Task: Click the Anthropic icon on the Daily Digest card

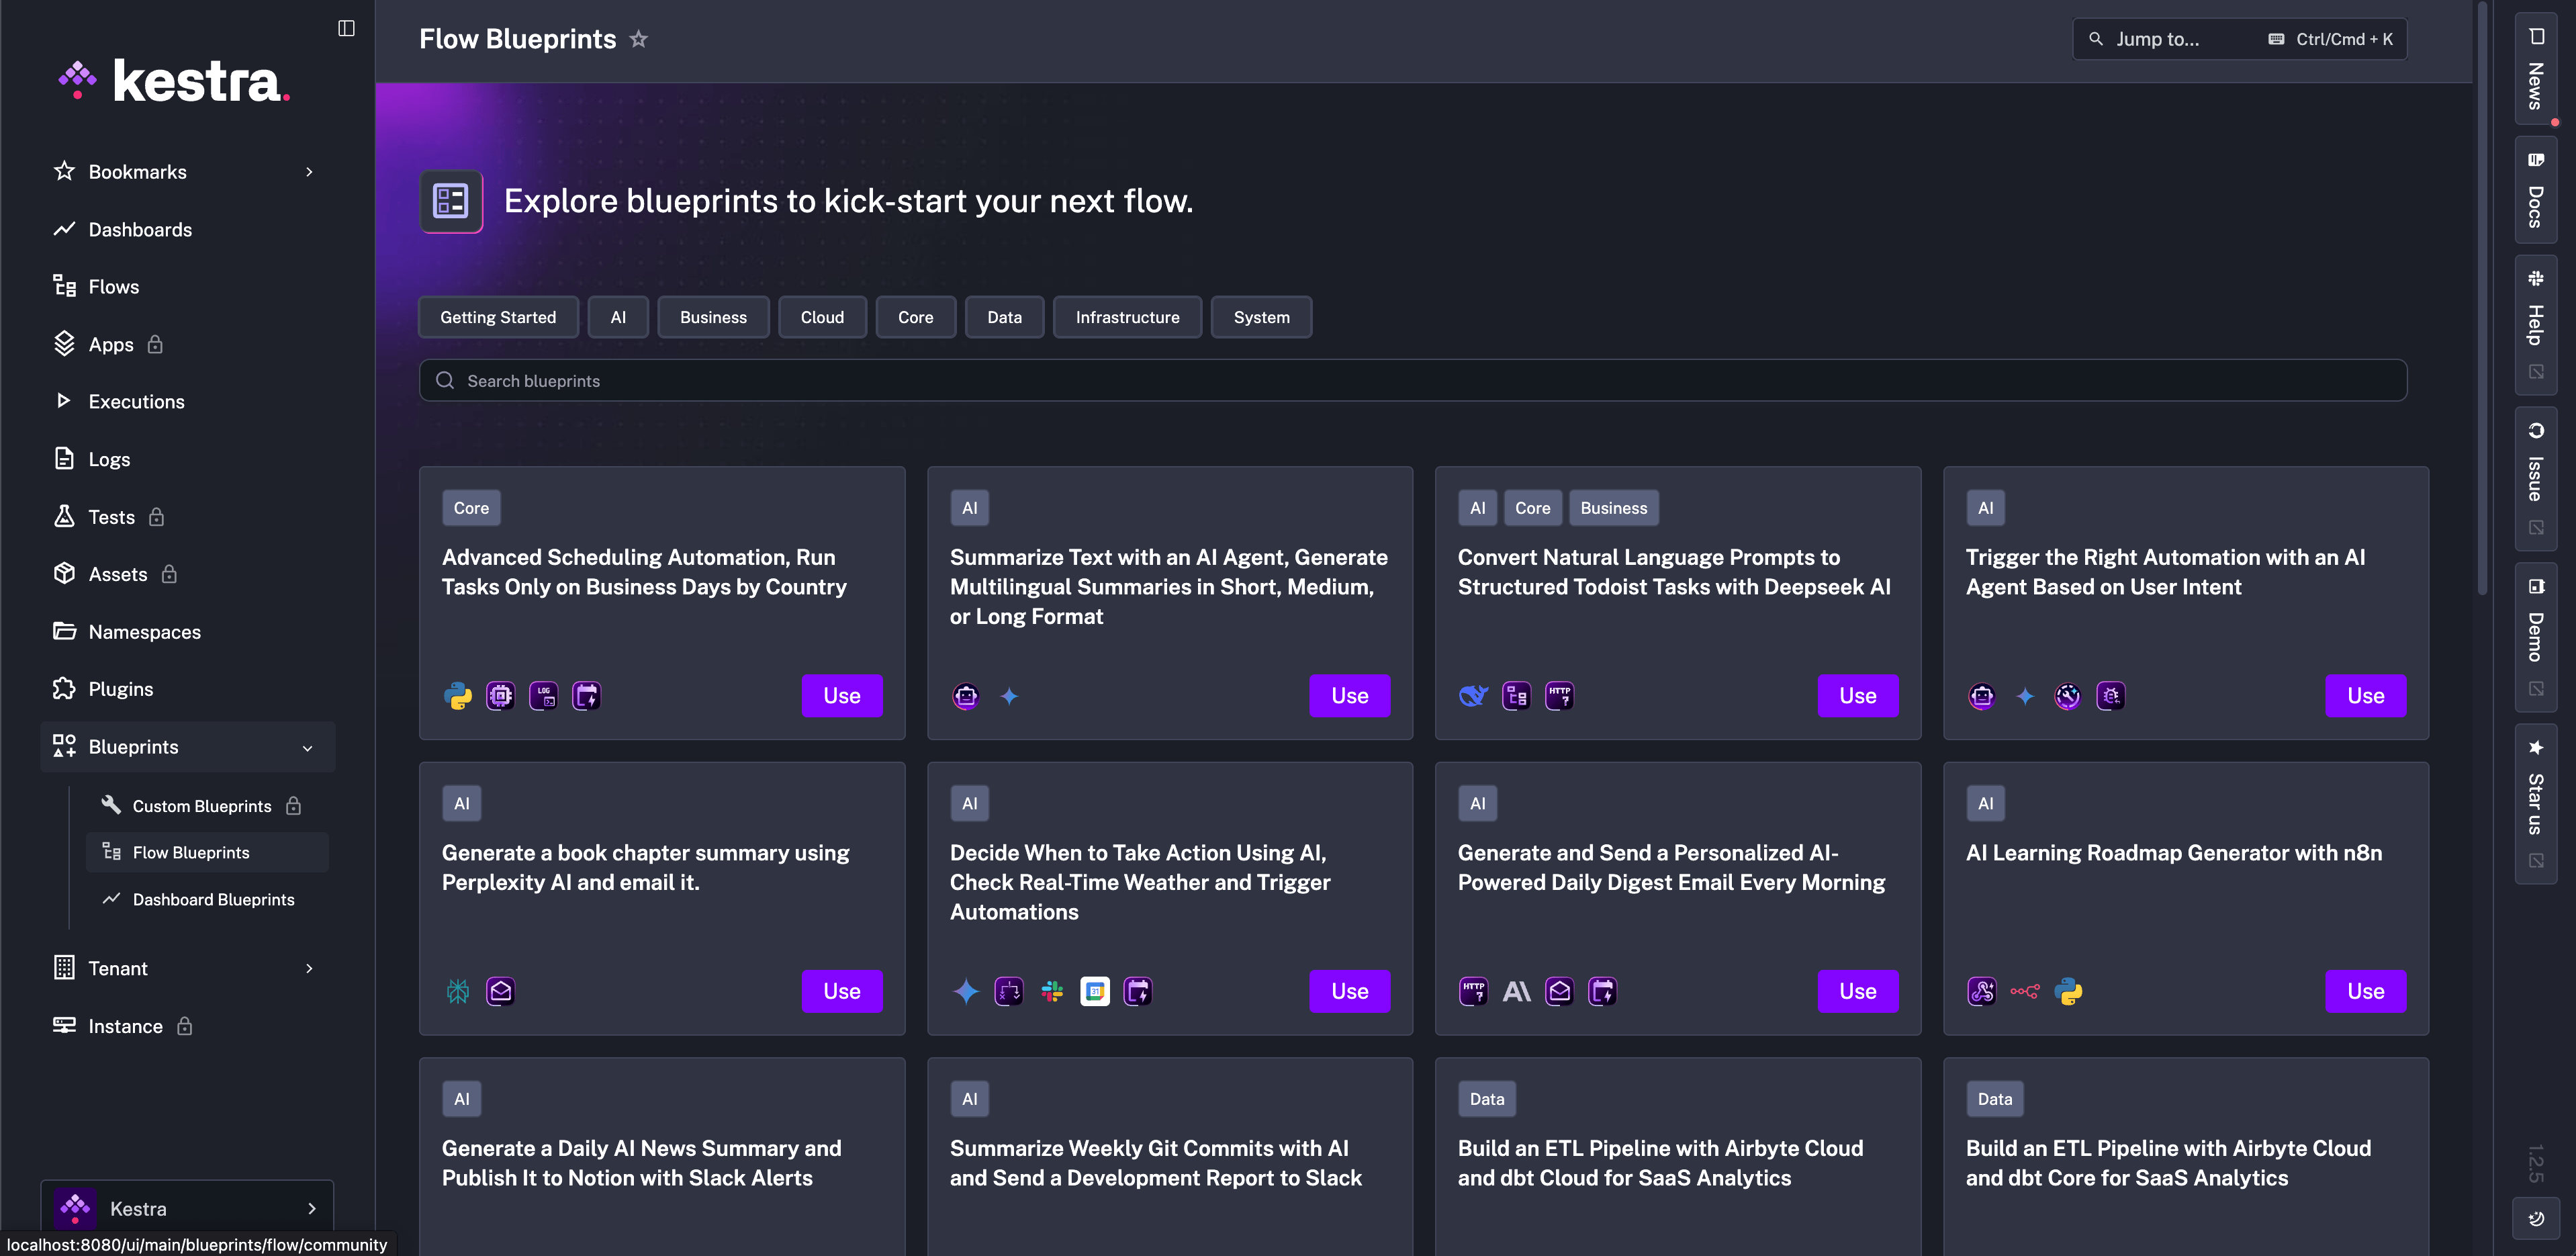Action: click(1516, 991)
